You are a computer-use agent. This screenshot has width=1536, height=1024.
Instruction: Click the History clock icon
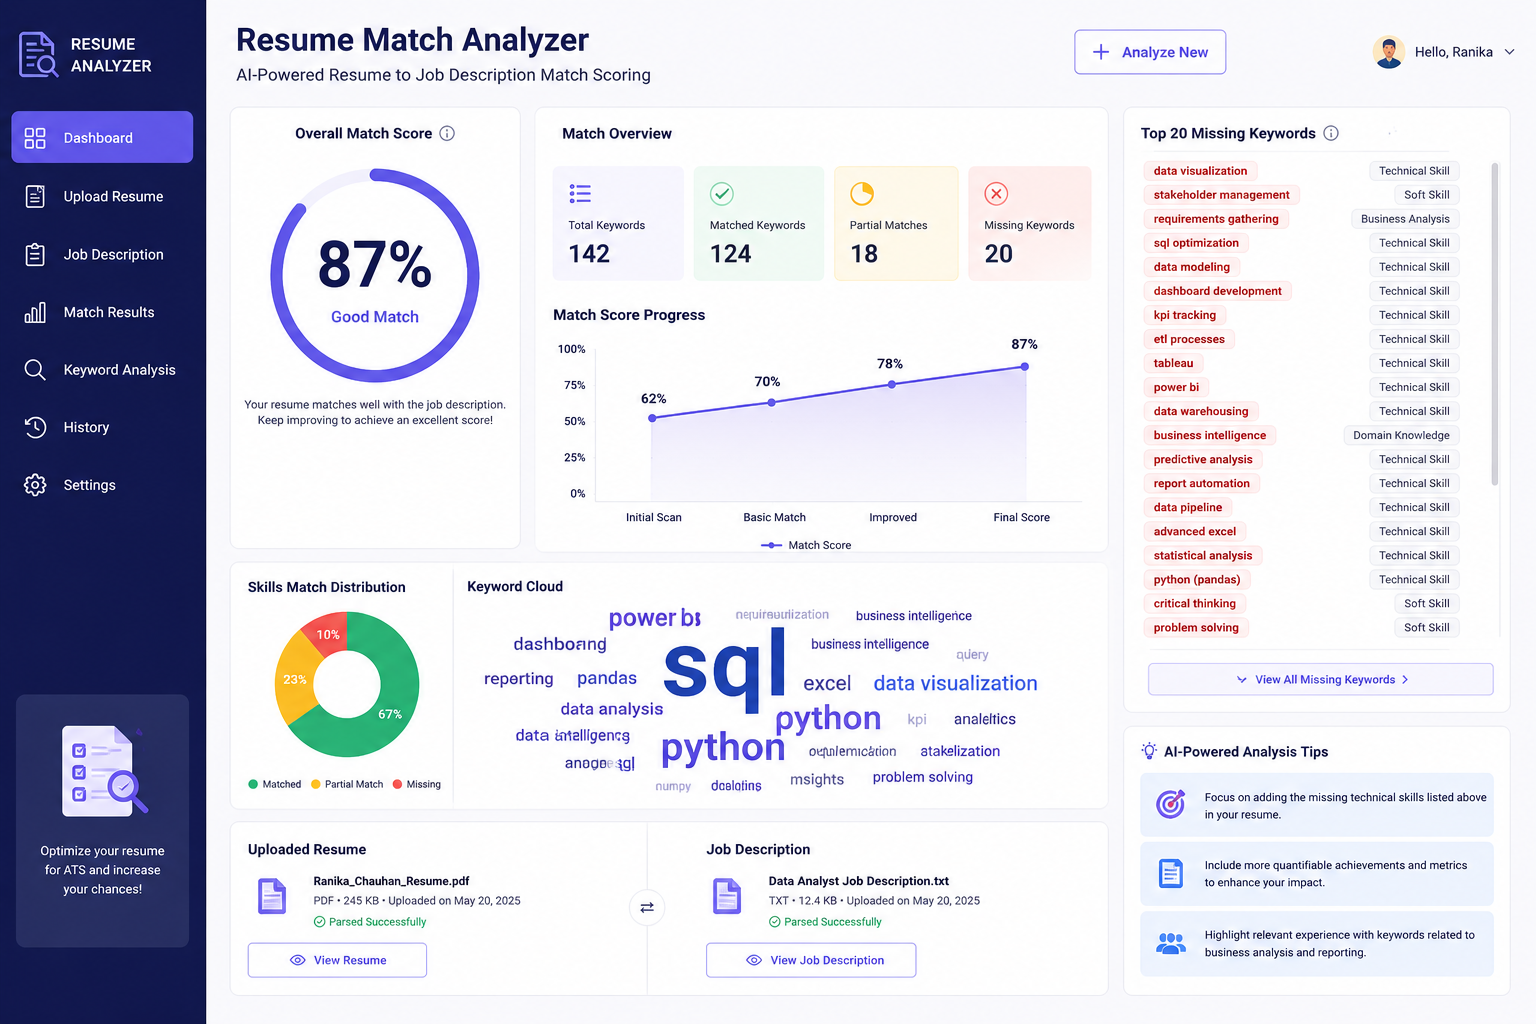35,427
